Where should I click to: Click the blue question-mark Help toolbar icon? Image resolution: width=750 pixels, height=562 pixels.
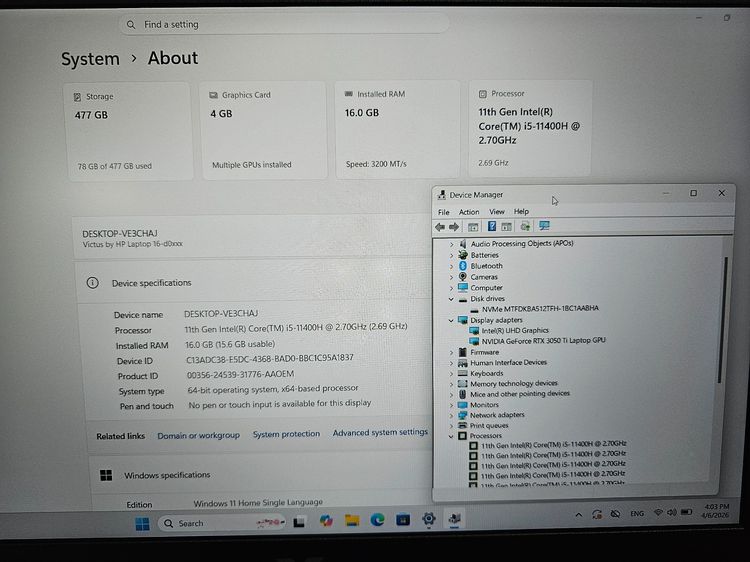[491, 226]
